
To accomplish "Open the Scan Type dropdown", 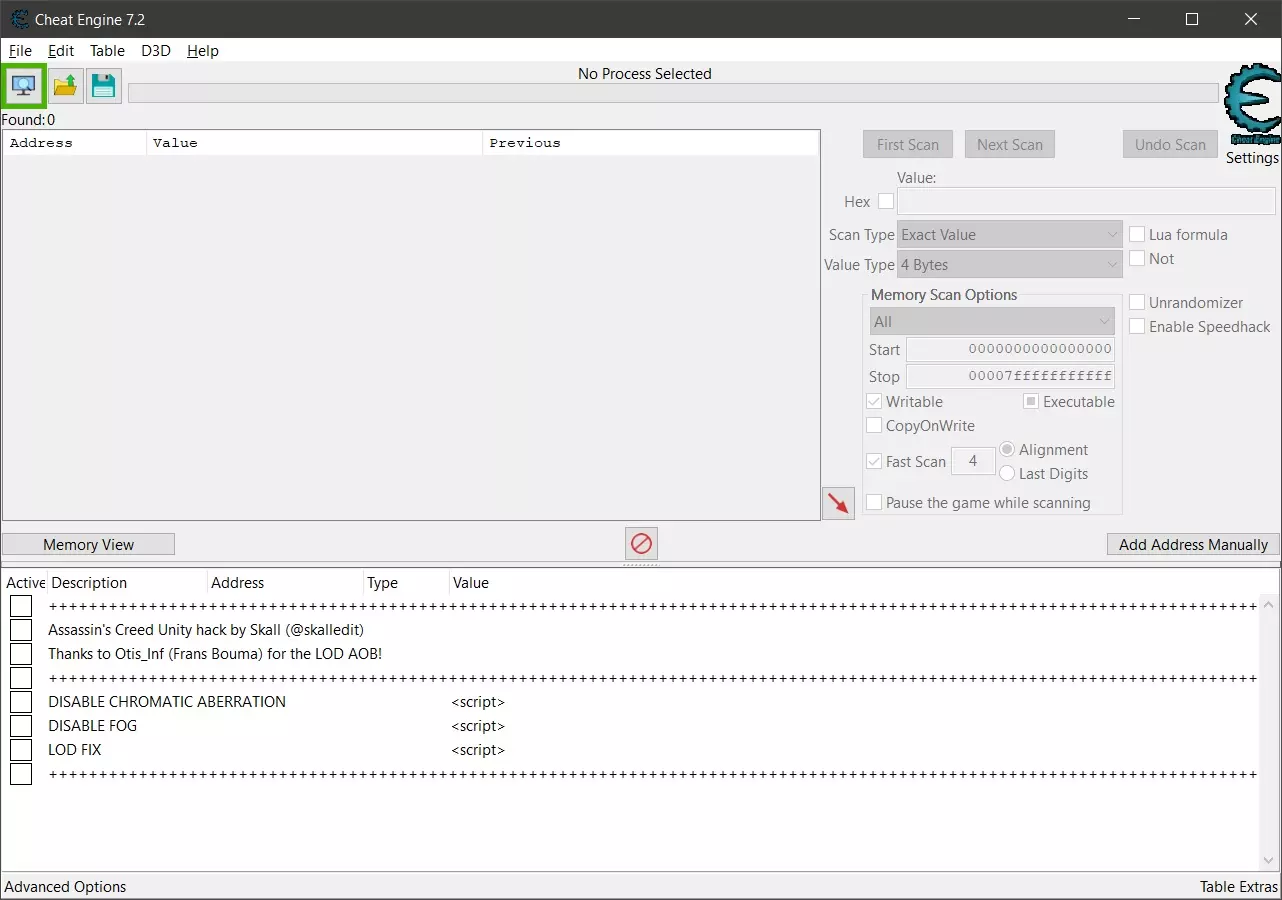I will [1009, 235].
